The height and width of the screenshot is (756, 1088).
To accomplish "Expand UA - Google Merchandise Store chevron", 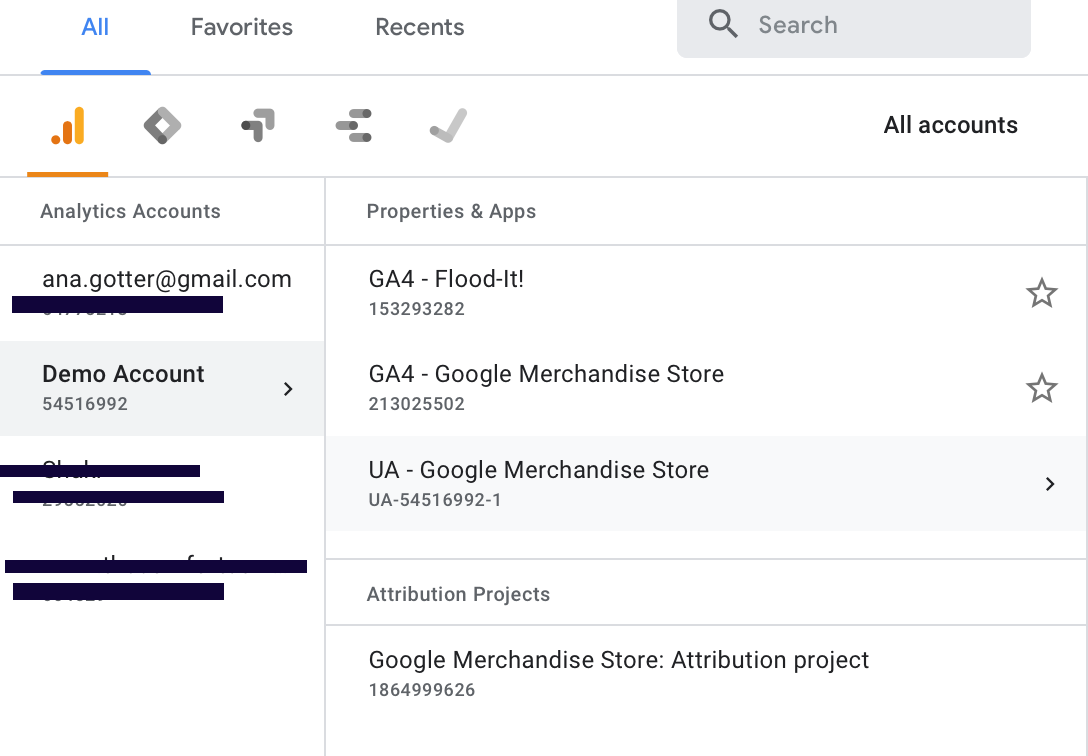I will tap(1050, 484).
